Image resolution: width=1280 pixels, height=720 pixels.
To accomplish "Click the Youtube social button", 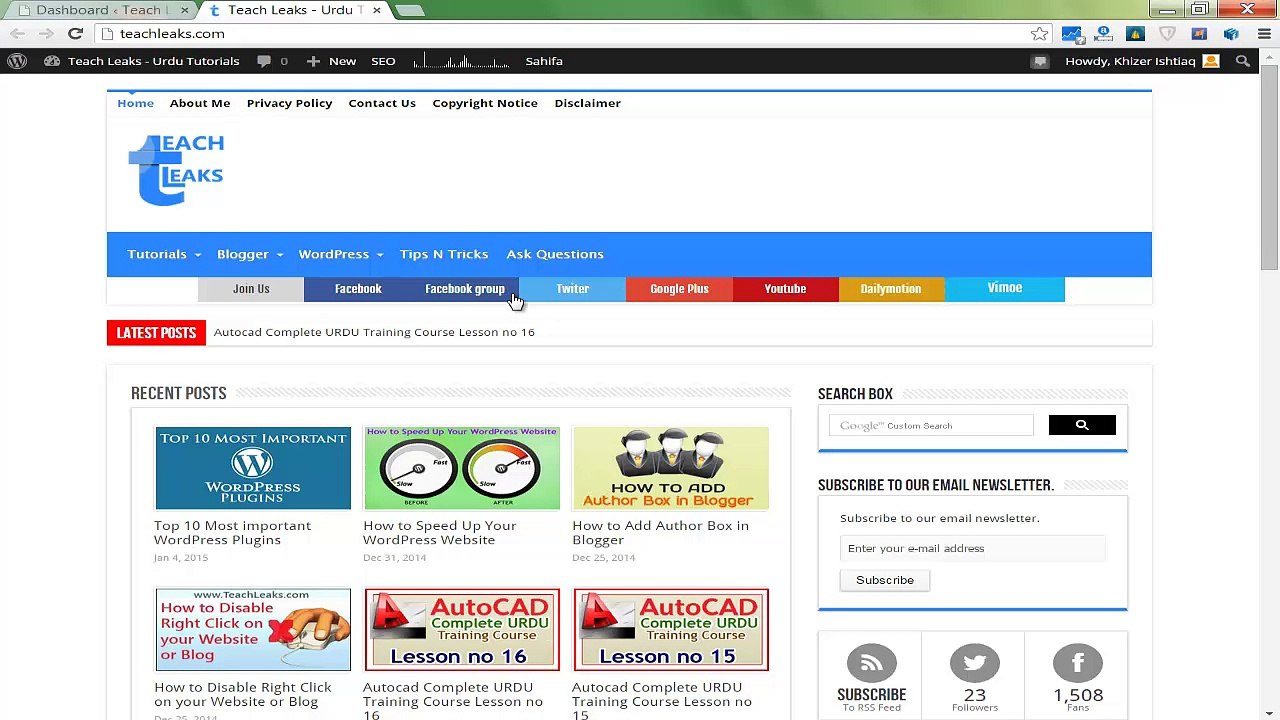I will coord(785,289).
